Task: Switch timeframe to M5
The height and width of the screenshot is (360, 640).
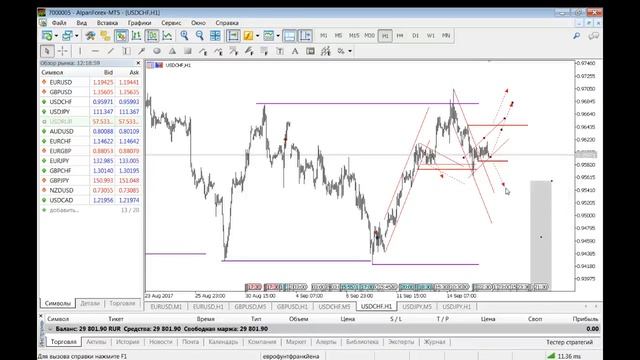Action: click(338, 36)
